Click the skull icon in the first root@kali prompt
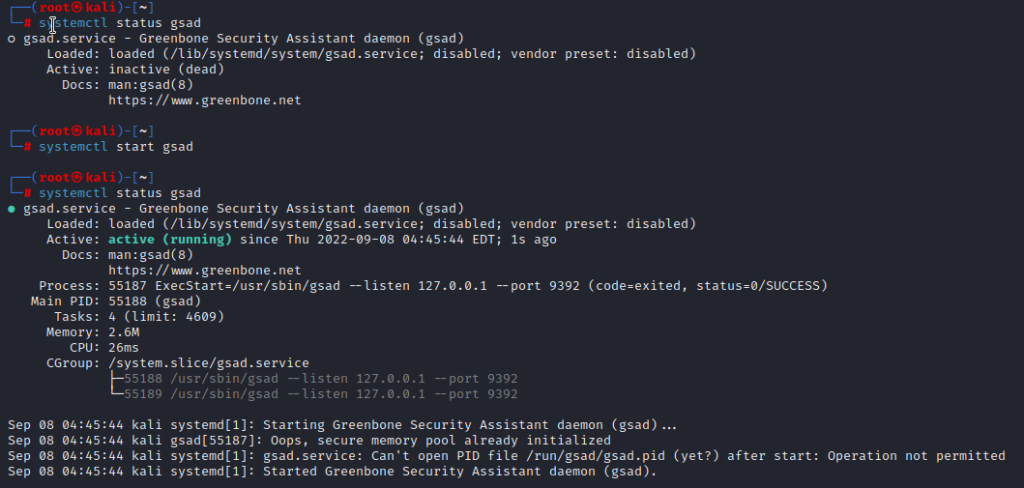 (x=77, y=8)
